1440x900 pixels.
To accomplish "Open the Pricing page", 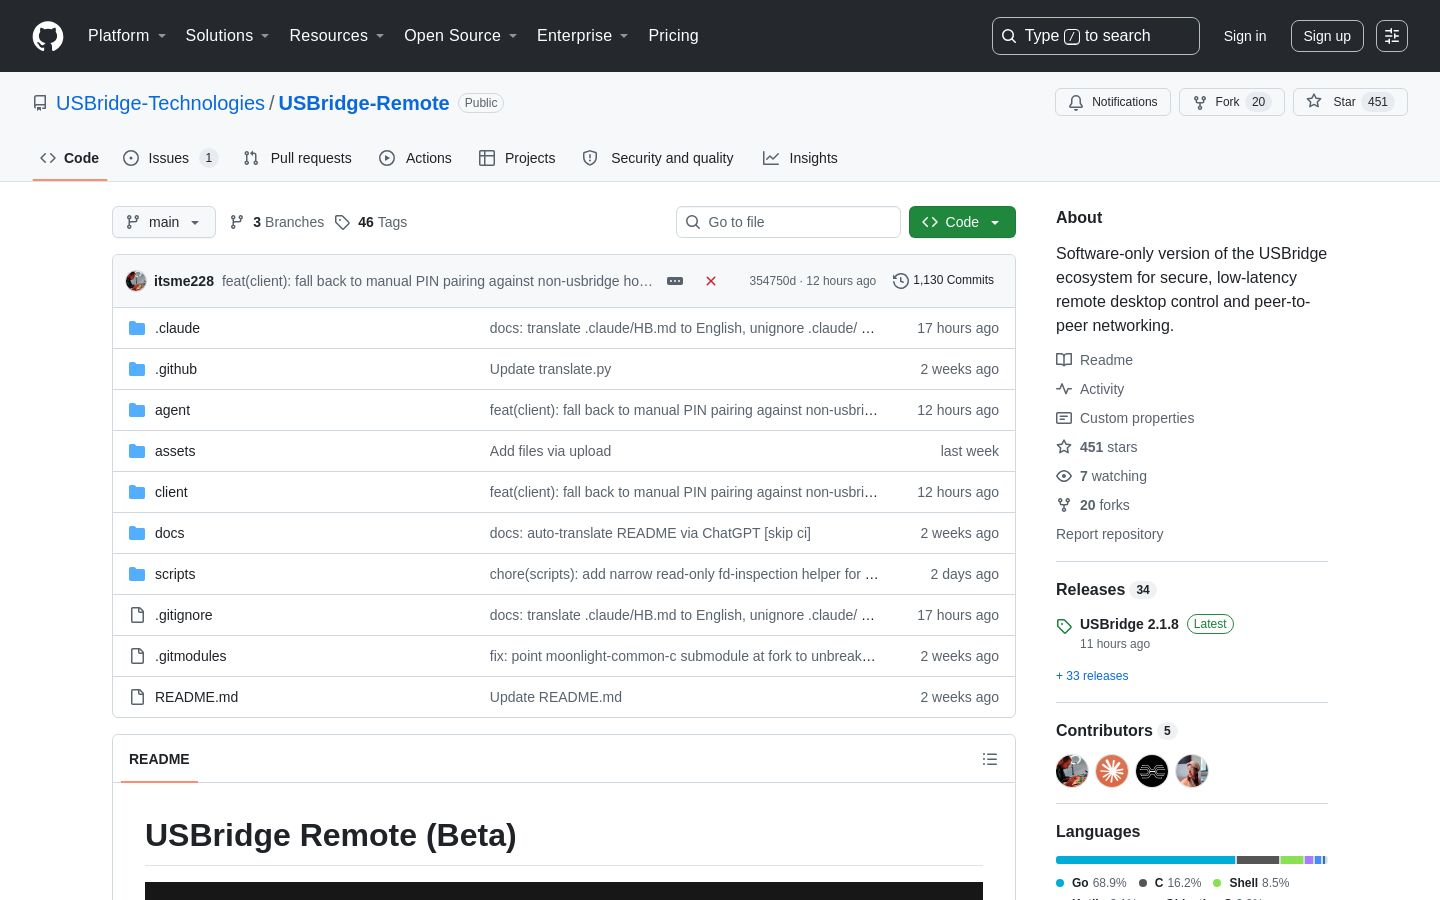I will (x=673, y=36).
